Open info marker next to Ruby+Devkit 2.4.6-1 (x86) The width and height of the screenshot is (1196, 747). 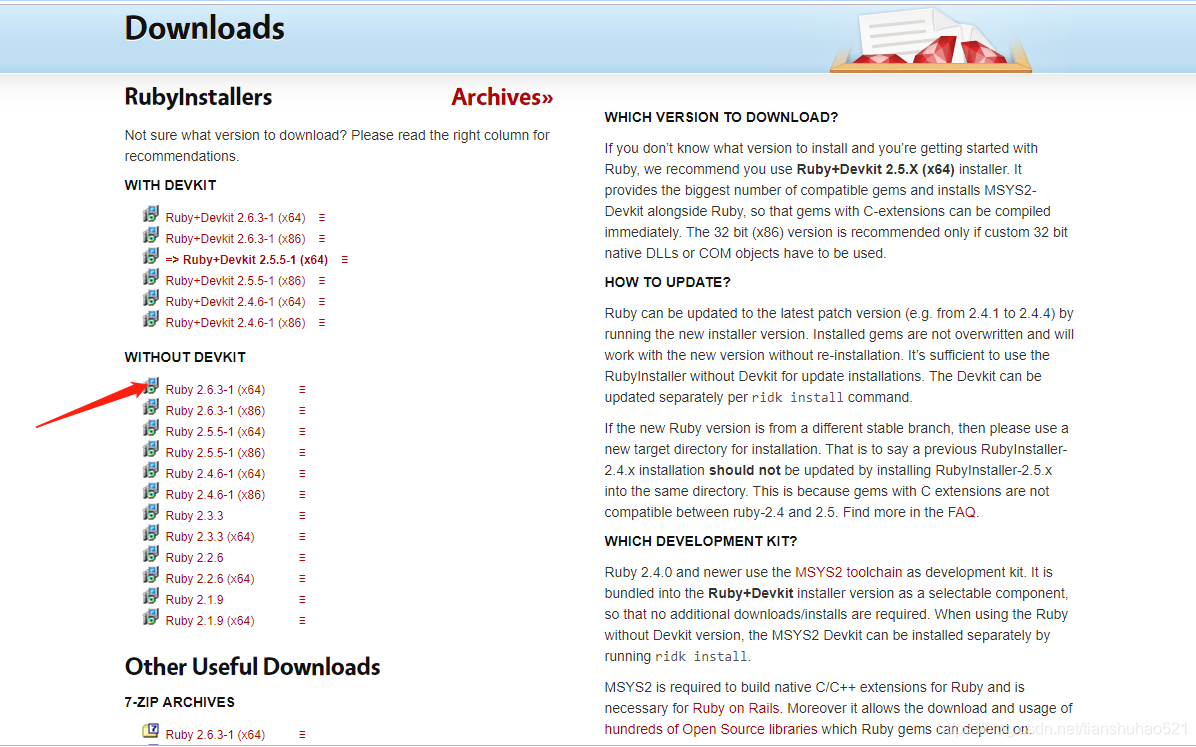322,323
